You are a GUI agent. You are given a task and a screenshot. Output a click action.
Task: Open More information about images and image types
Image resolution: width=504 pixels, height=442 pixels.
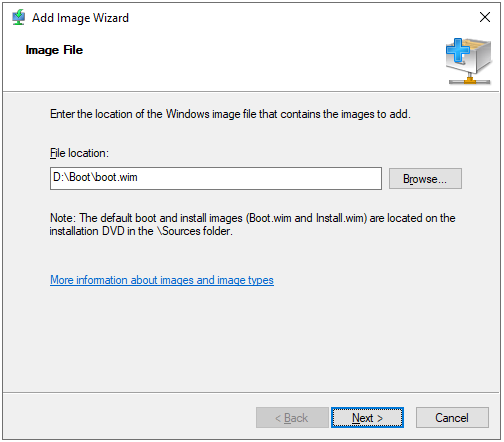[x=162, y=280]
